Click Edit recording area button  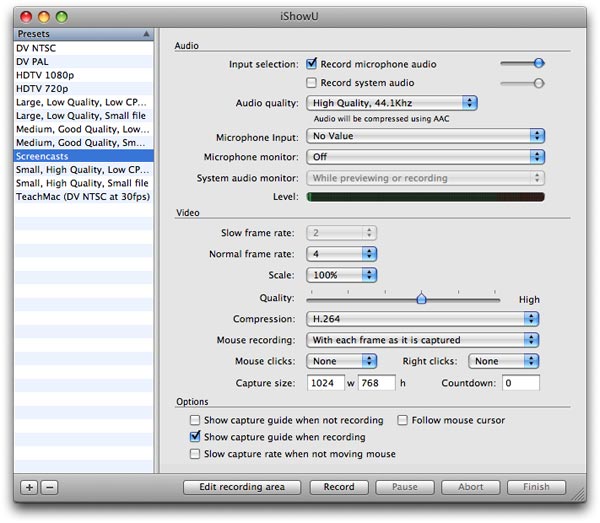(x=242, y=487)
